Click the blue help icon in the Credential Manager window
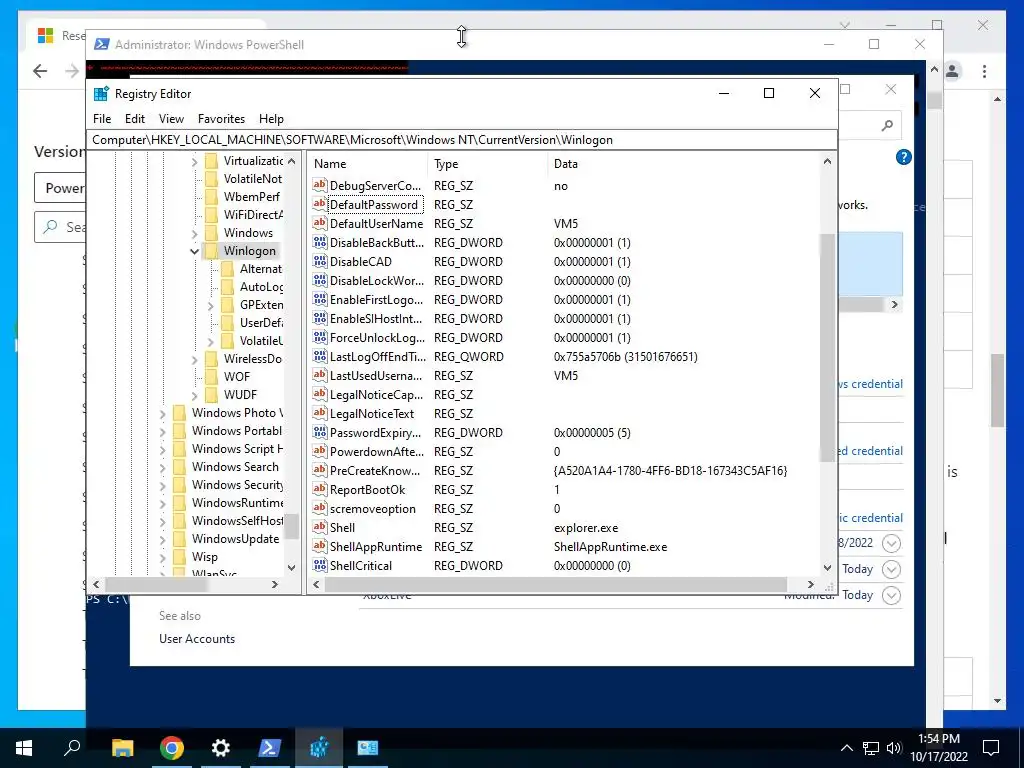Image resolution: width=1024 pixels, height=768 pixels. pos(904,157)
